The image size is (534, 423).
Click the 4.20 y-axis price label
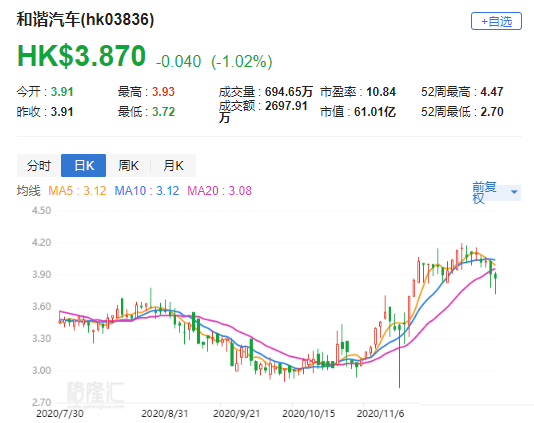click(x=41, y=242)
